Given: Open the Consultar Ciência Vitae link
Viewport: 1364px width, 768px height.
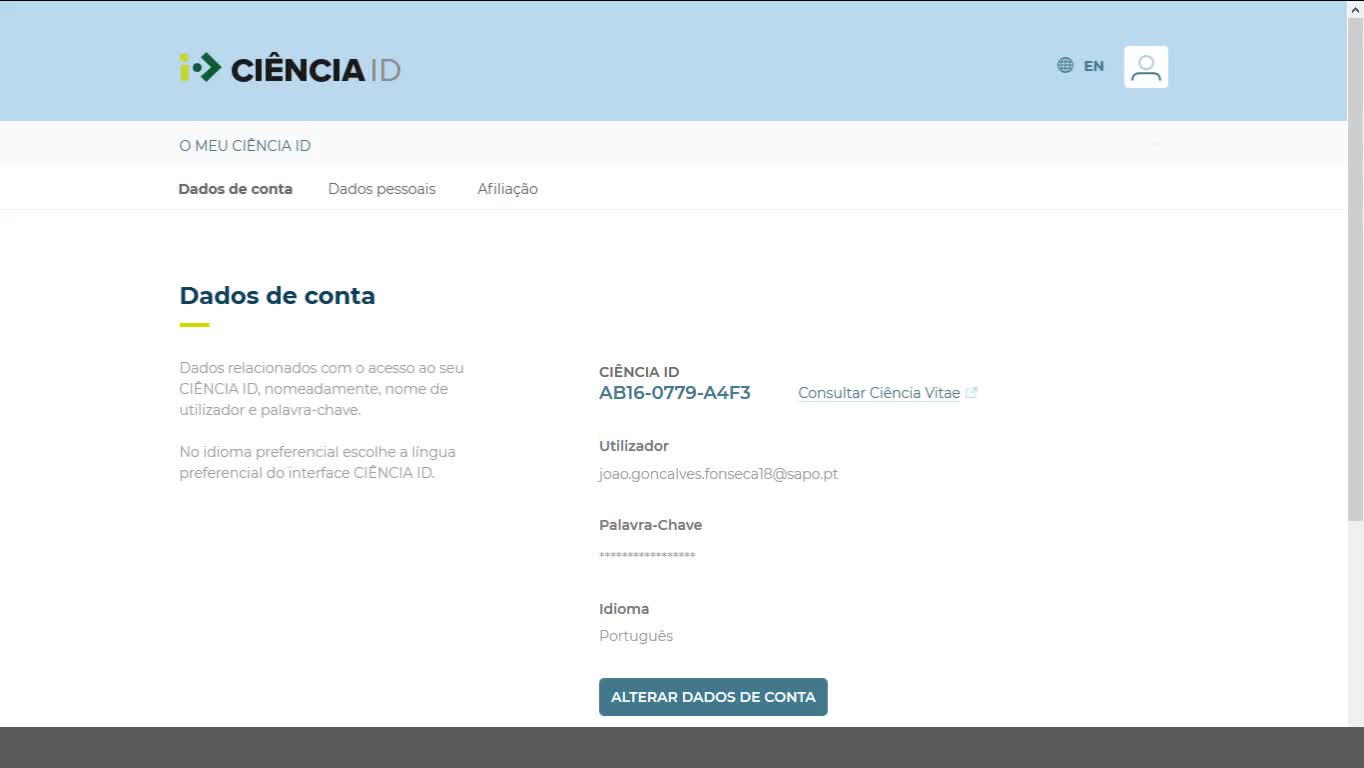Looking at the screenshot, I should point(879,393).
